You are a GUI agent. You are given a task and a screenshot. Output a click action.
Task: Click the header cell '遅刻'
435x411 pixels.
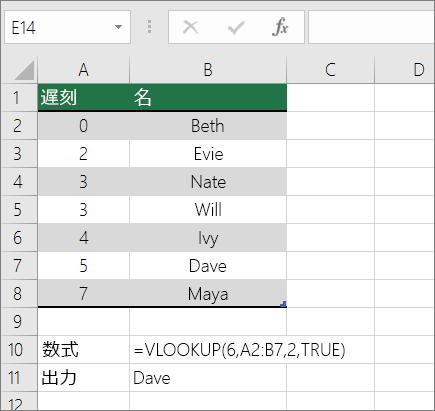pyautogui.click(x=83, y=97)
